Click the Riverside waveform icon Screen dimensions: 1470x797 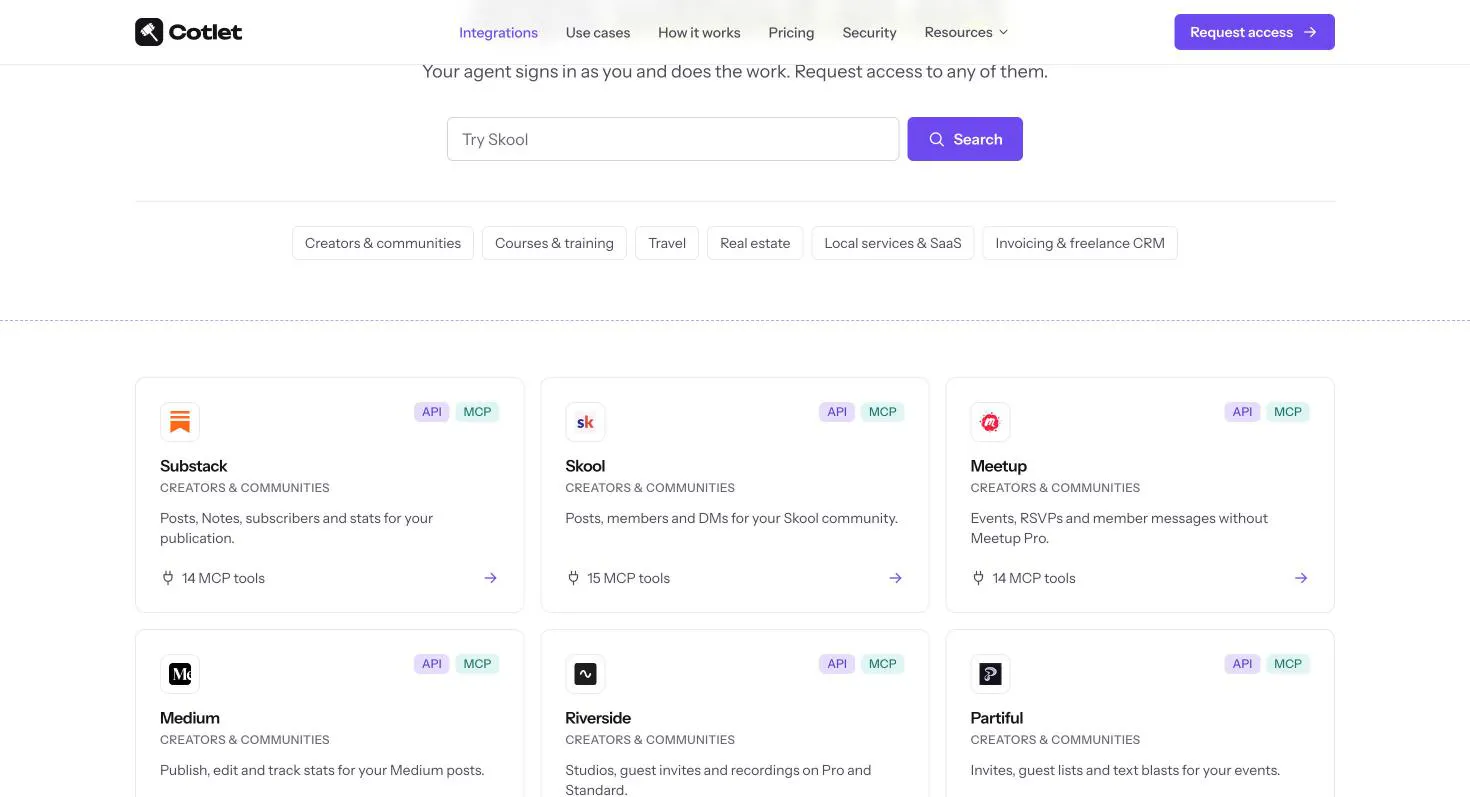(x=585, y=674)
